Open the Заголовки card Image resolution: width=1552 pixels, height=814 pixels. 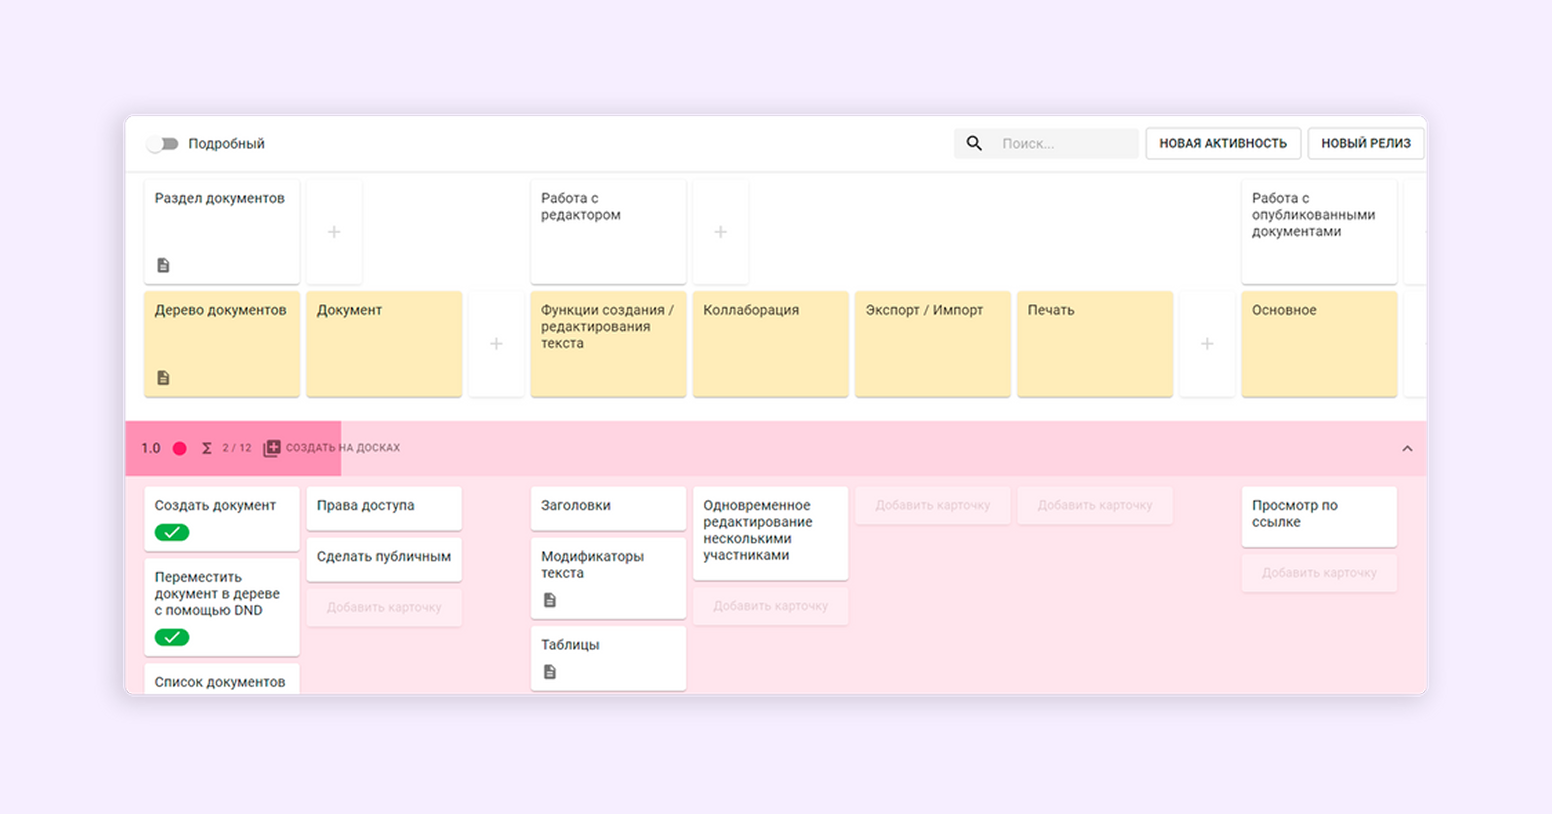608,508
